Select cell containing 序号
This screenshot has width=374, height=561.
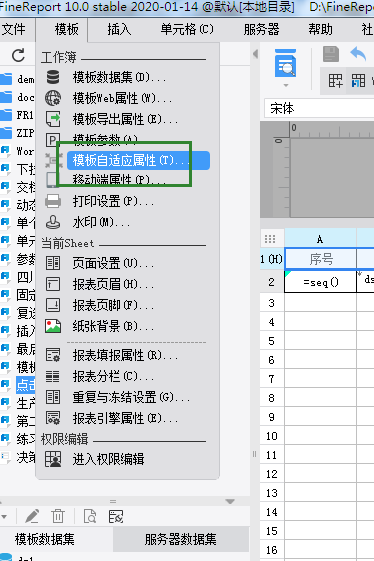point(320,259)
